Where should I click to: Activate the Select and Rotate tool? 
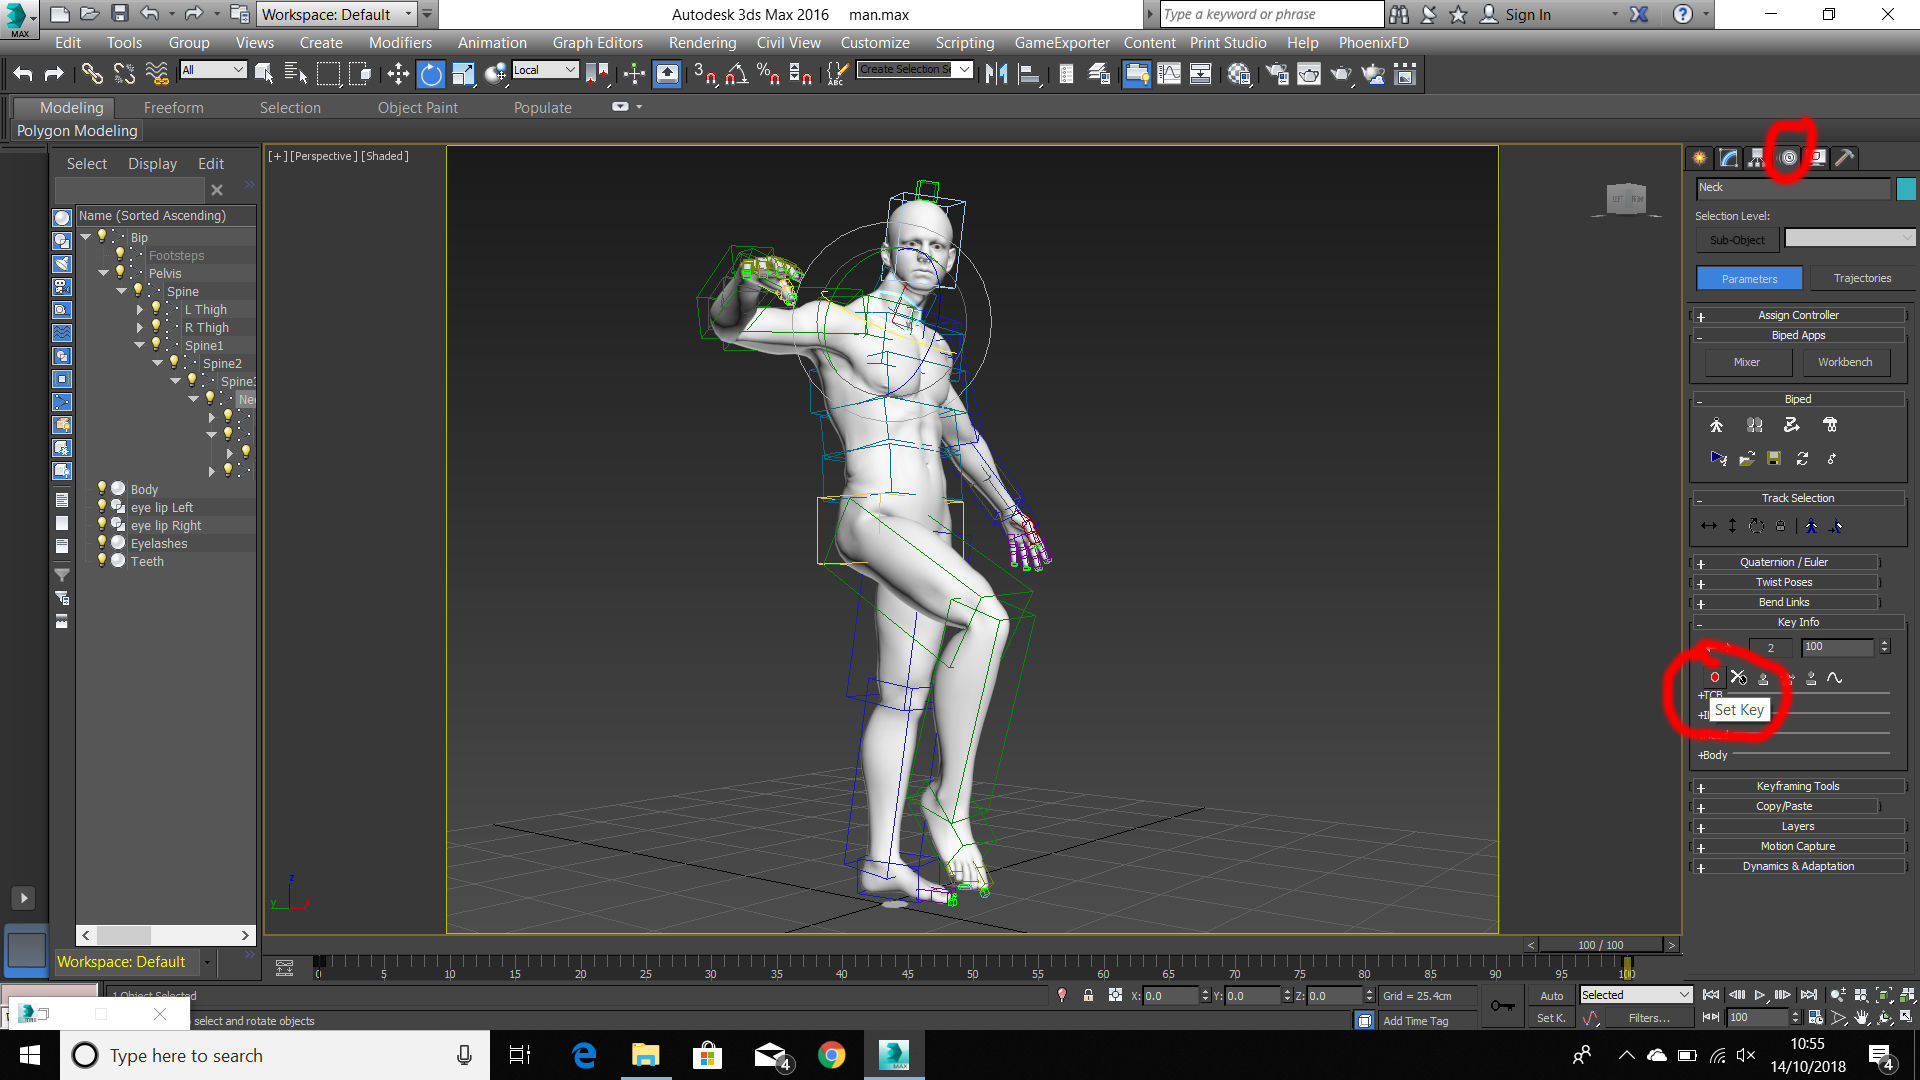[430, 74]
